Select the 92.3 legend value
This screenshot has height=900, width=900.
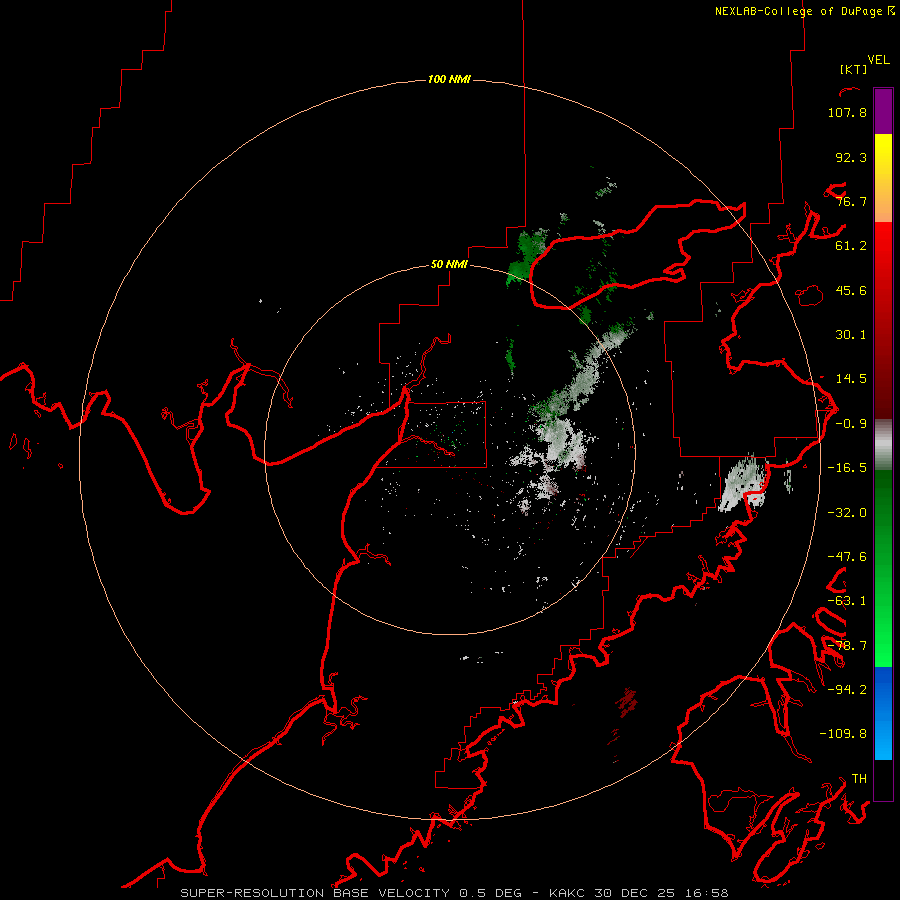click(x=851, y=157)
